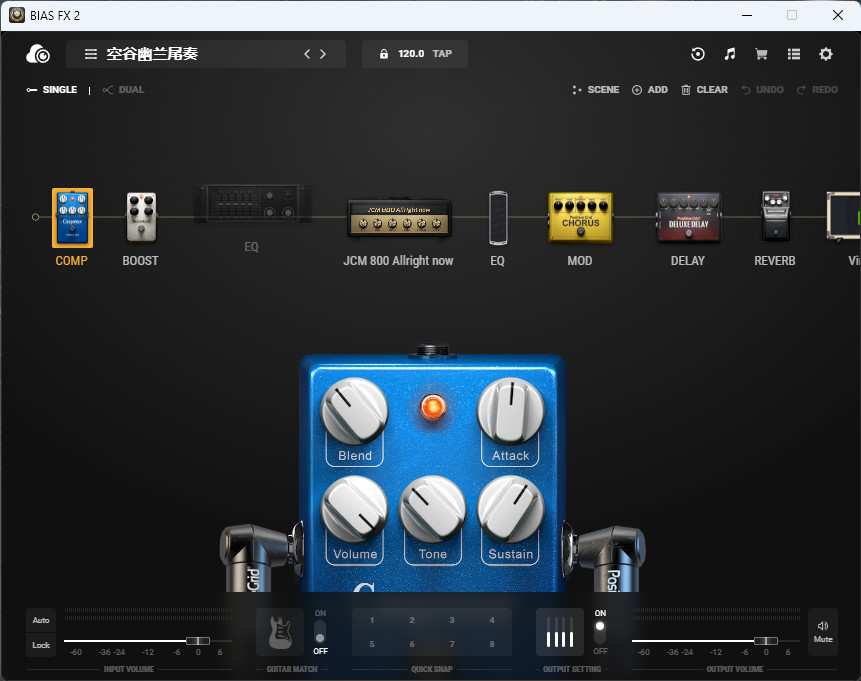Click the signal chain input node
This screenshot has width=861, height=681.
[x=35, y=217]
